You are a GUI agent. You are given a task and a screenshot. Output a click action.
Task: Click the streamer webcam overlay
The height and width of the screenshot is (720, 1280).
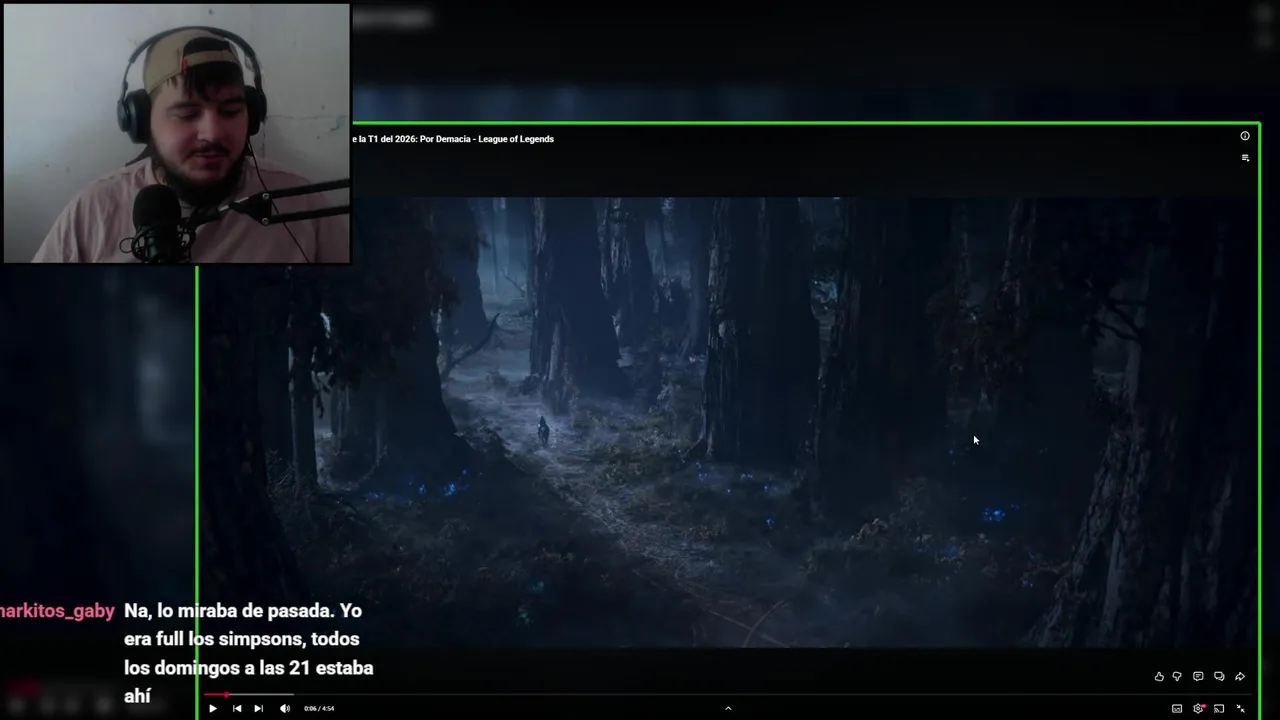click(x=176, y=133)
